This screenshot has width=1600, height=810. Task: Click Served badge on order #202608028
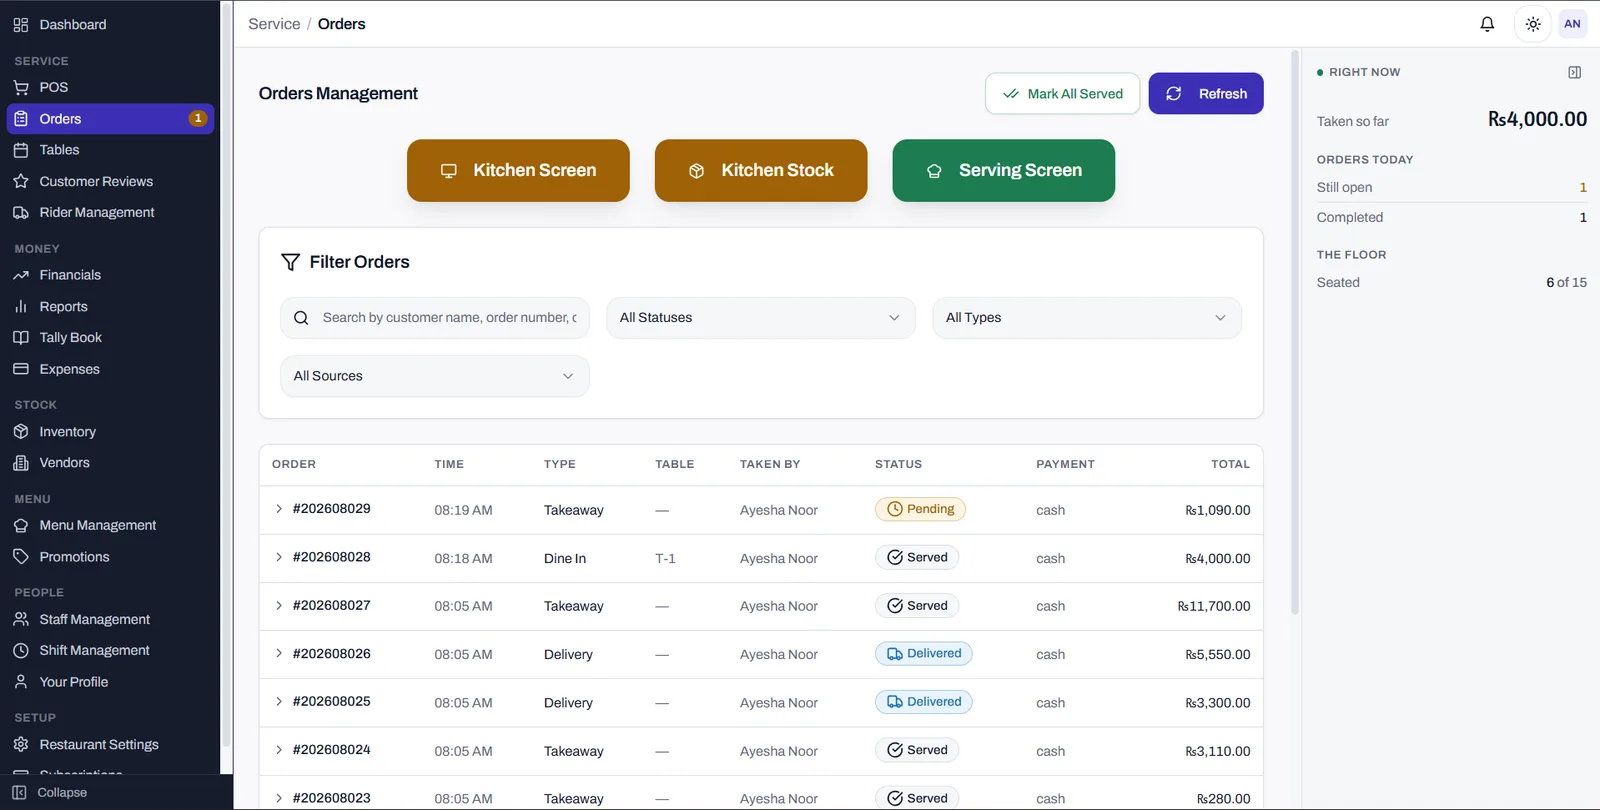917,557
